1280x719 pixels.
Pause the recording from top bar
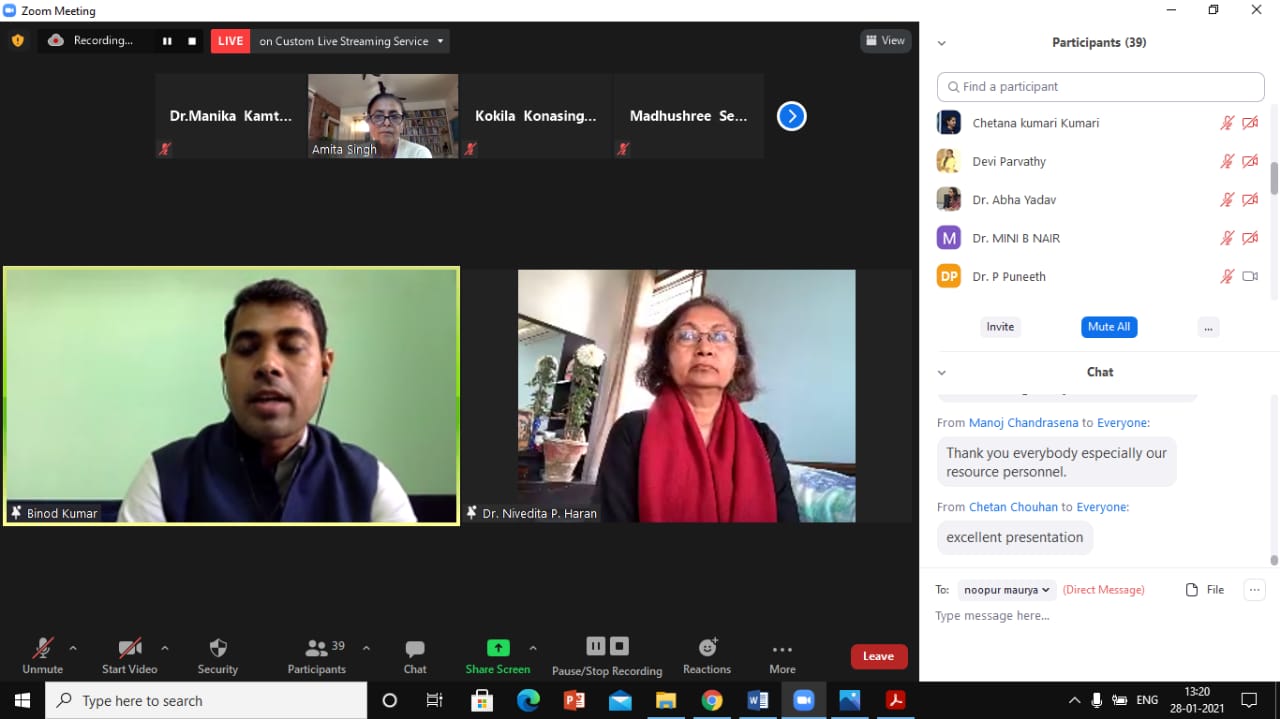tap(167, 41)
